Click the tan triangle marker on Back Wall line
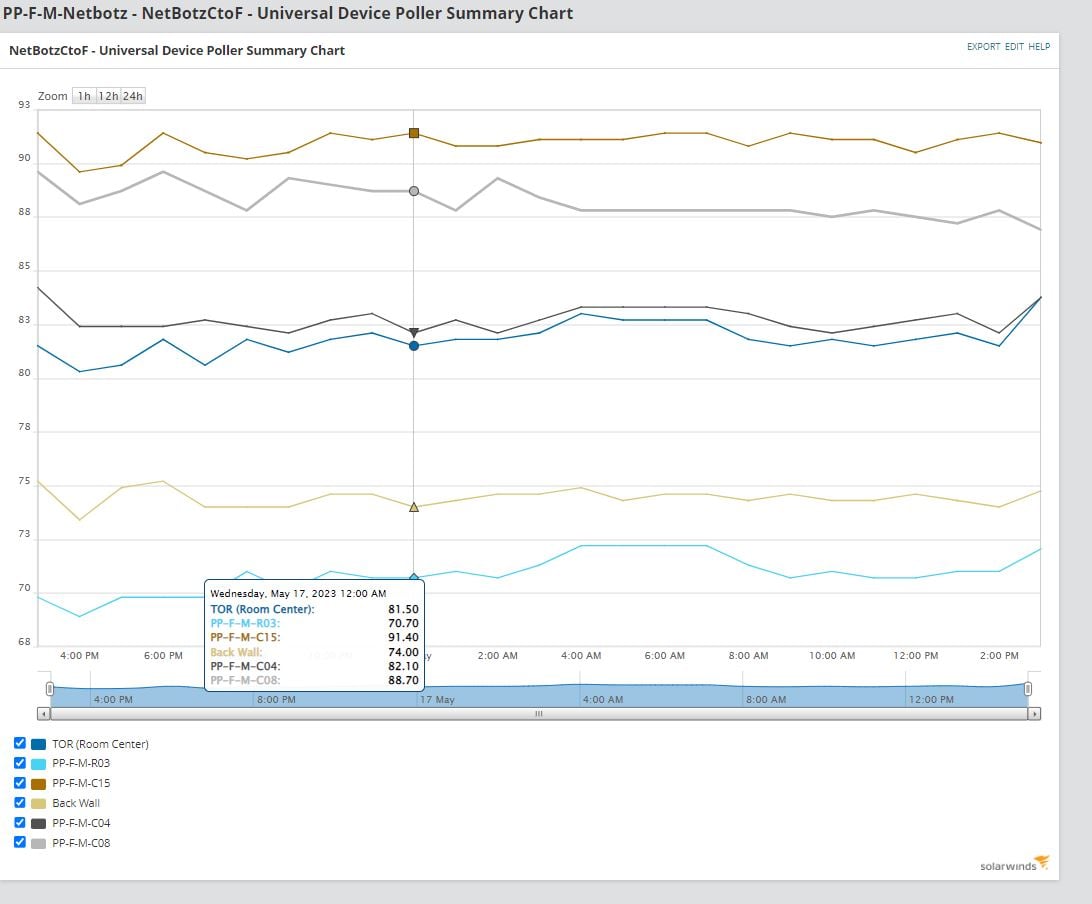This screenshot has height=904, width=1092. coord(414,507)
